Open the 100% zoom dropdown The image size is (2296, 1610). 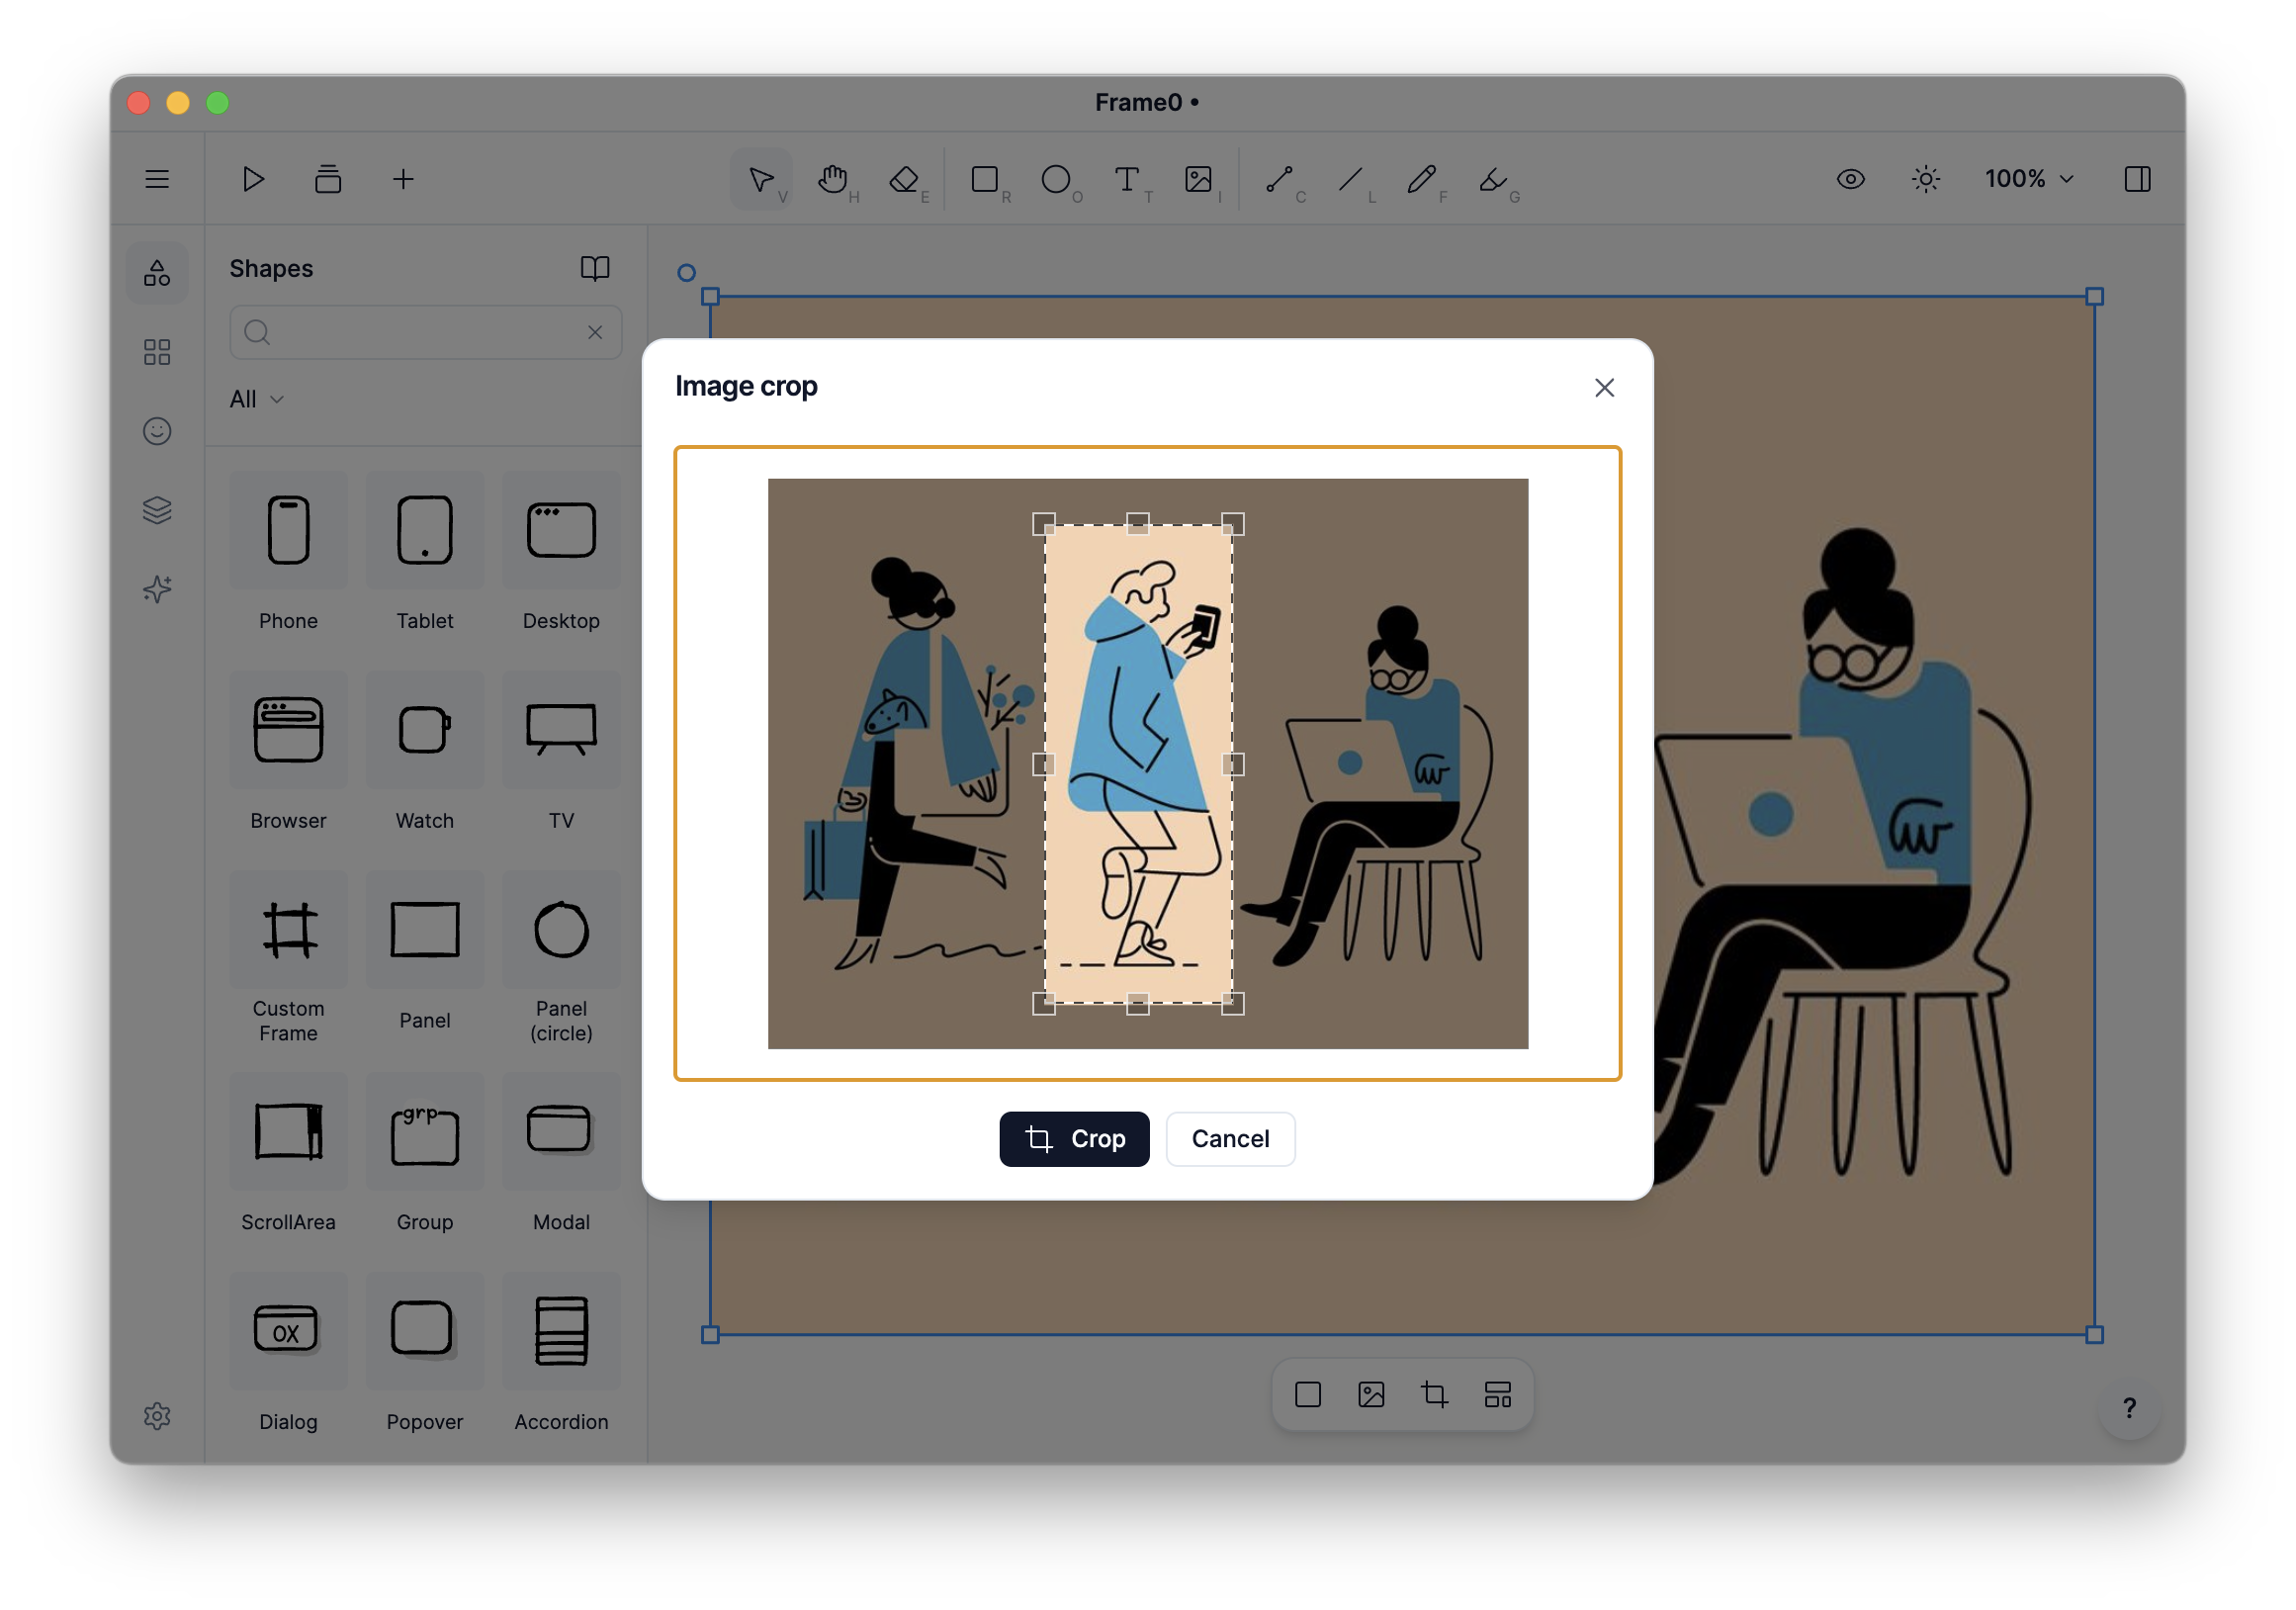click(2029, 180)
